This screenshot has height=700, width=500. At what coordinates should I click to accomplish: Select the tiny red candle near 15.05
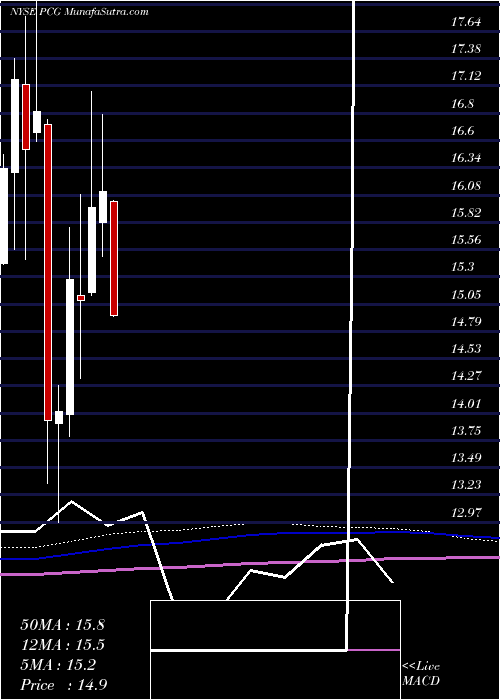[81, 298]
